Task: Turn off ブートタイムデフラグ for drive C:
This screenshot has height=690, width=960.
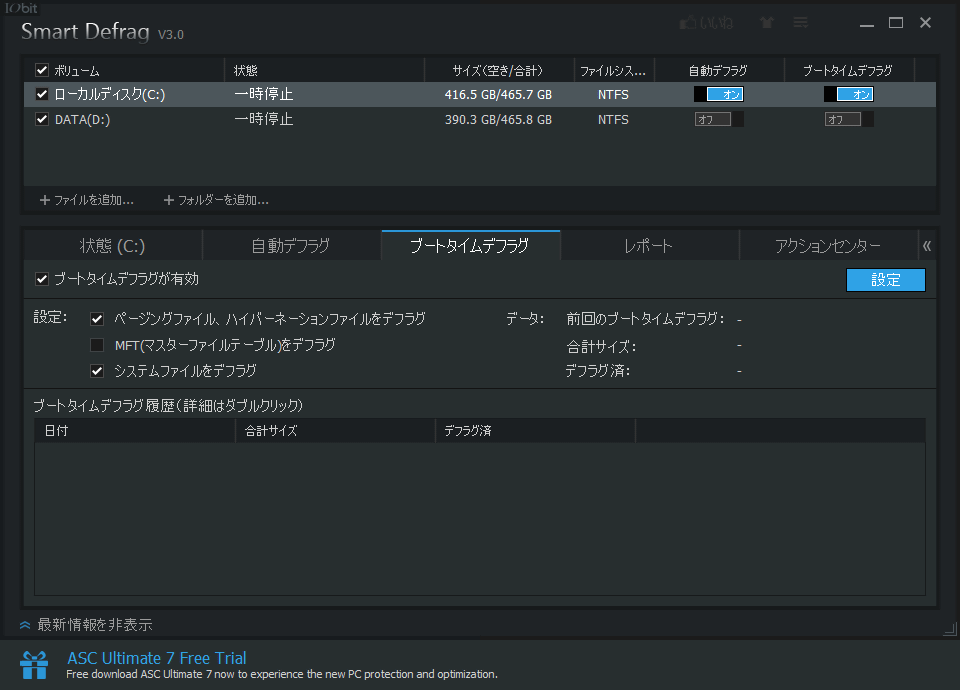Action: 849,94
